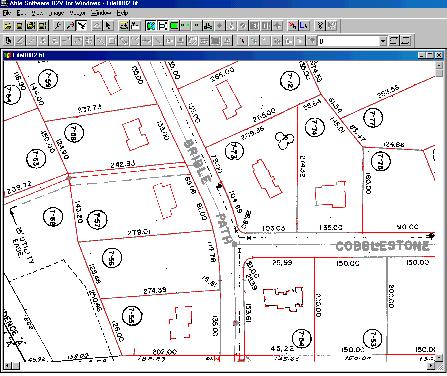Select the black arrow pointer tool
The height and width of the screenshot is (376, 447).
click(108, 26)
